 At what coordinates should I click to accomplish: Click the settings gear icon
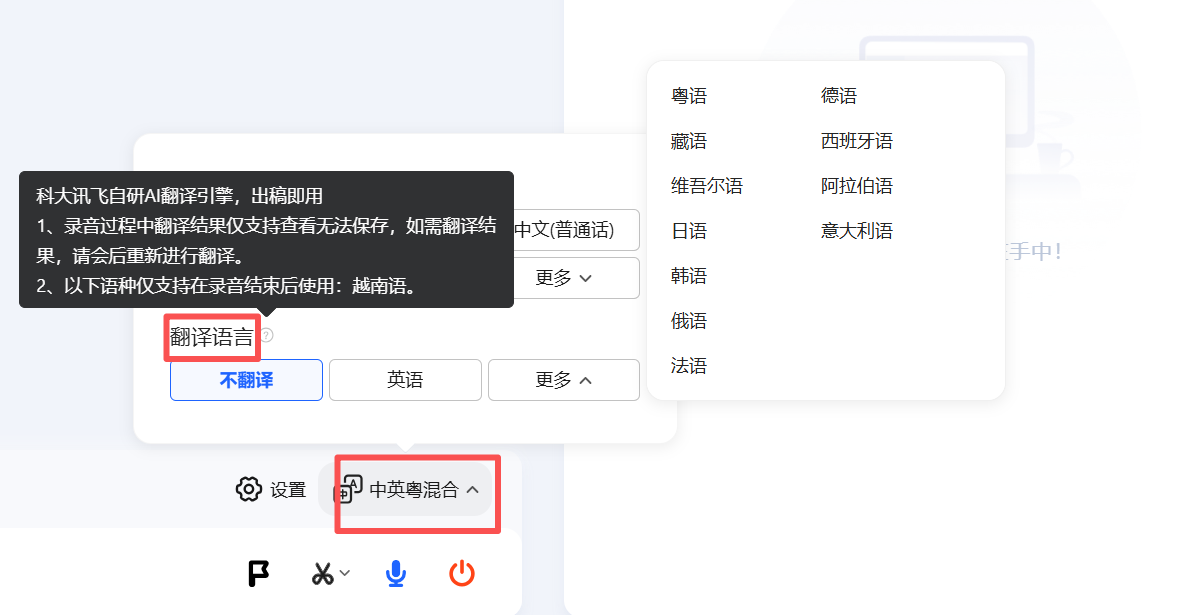(x=248, y=489)
